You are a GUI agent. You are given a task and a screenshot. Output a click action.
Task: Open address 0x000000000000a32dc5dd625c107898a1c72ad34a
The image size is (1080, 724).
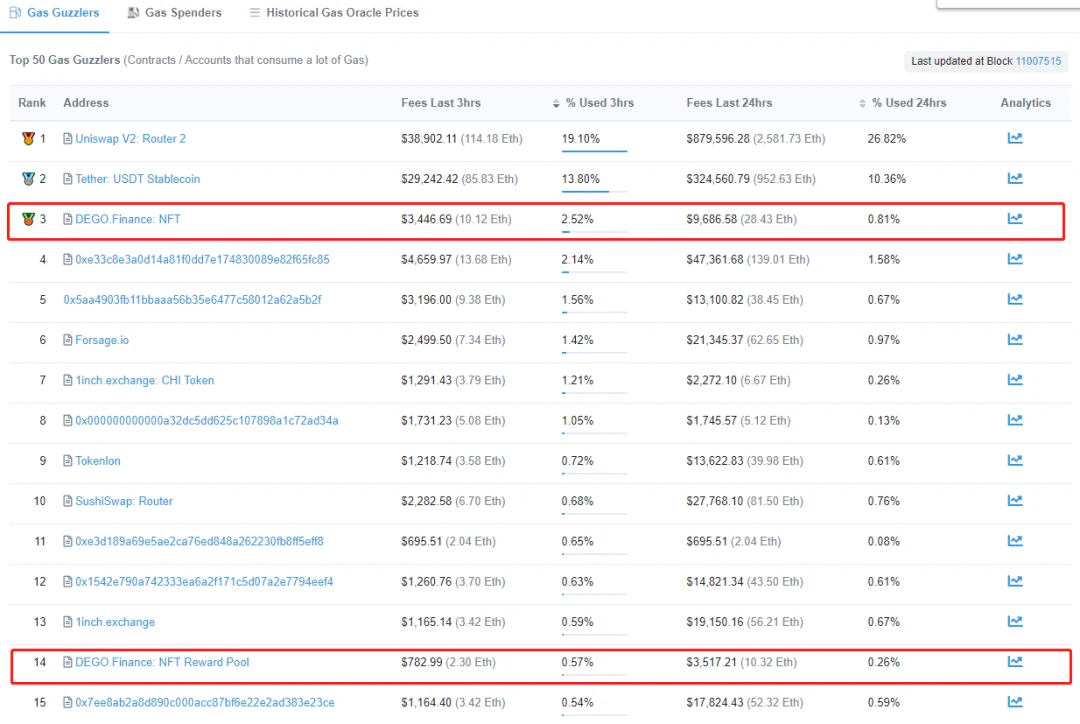(x=207, y=420)
